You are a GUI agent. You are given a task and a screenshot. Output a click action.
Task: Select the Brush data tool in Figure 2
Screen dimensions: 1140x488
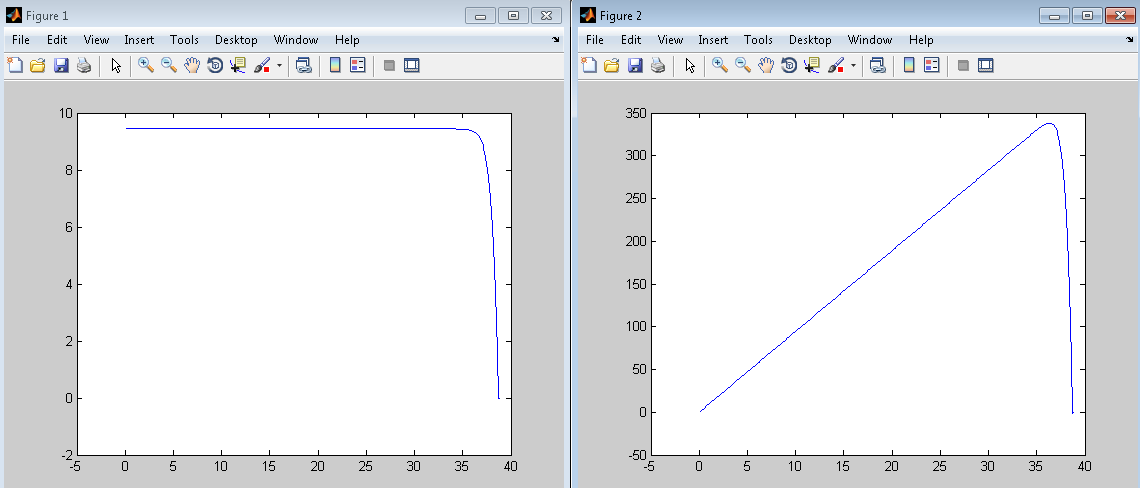[x=834, y=66]
